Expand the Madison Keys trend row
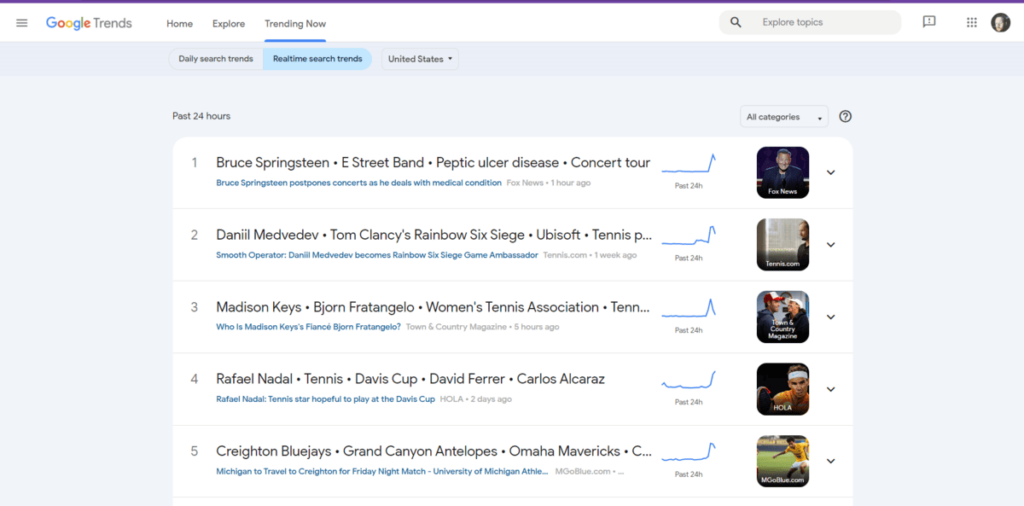The height and width of the screenshot is (506, 1024). (x=831, y=317)
